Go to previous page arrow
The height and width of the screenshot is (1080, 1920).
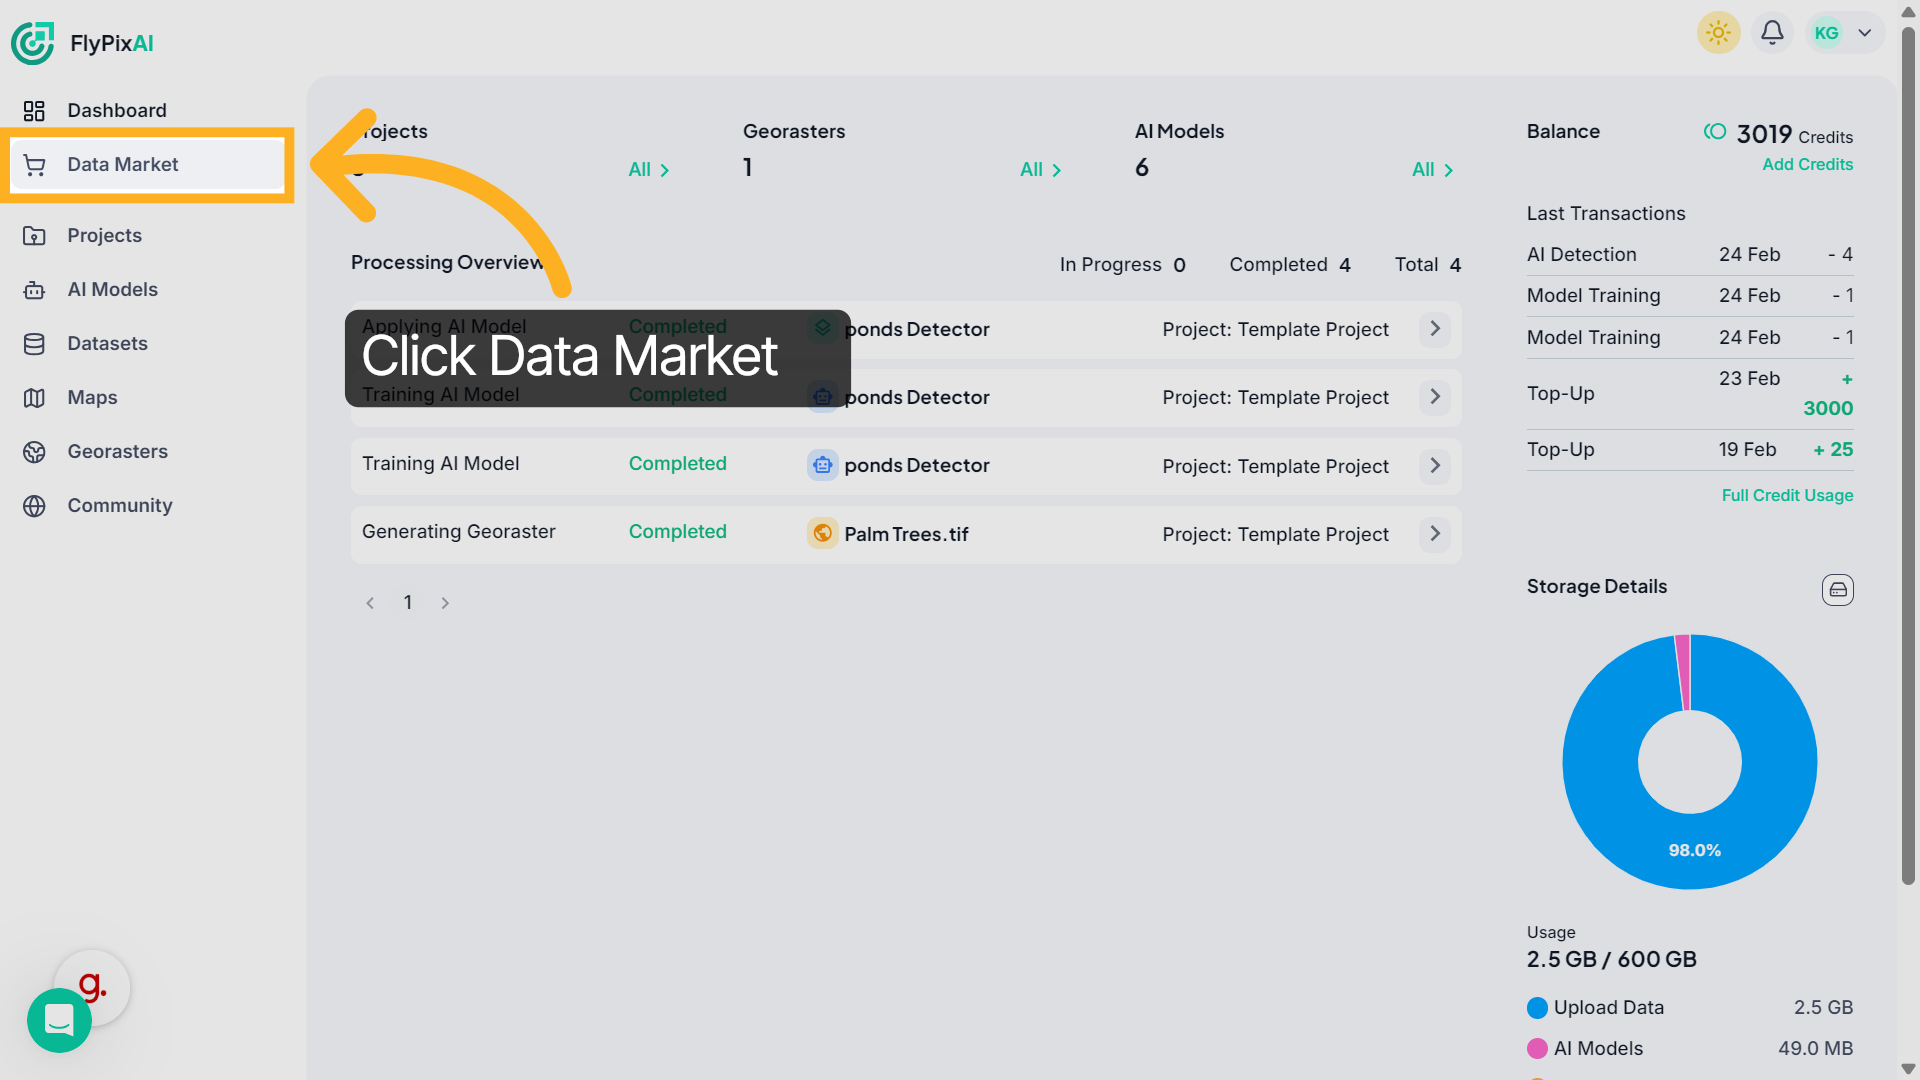pos(370,603)
